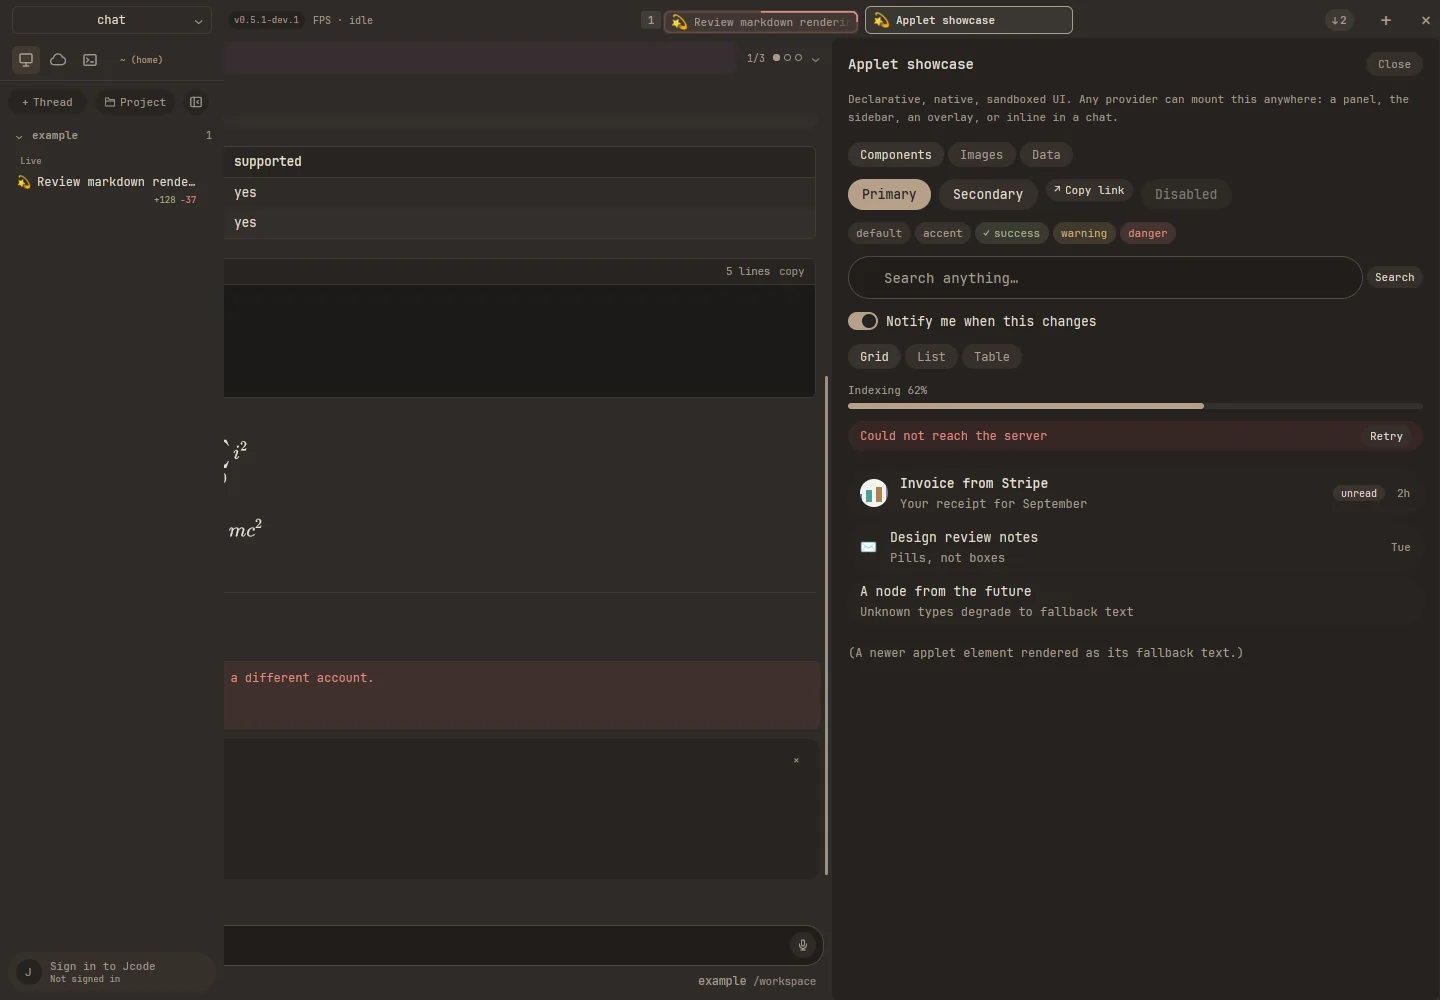Click the 1/3 page indicator dots
Viewport: 1440px width, 1000px height.
tap(787, 58)
